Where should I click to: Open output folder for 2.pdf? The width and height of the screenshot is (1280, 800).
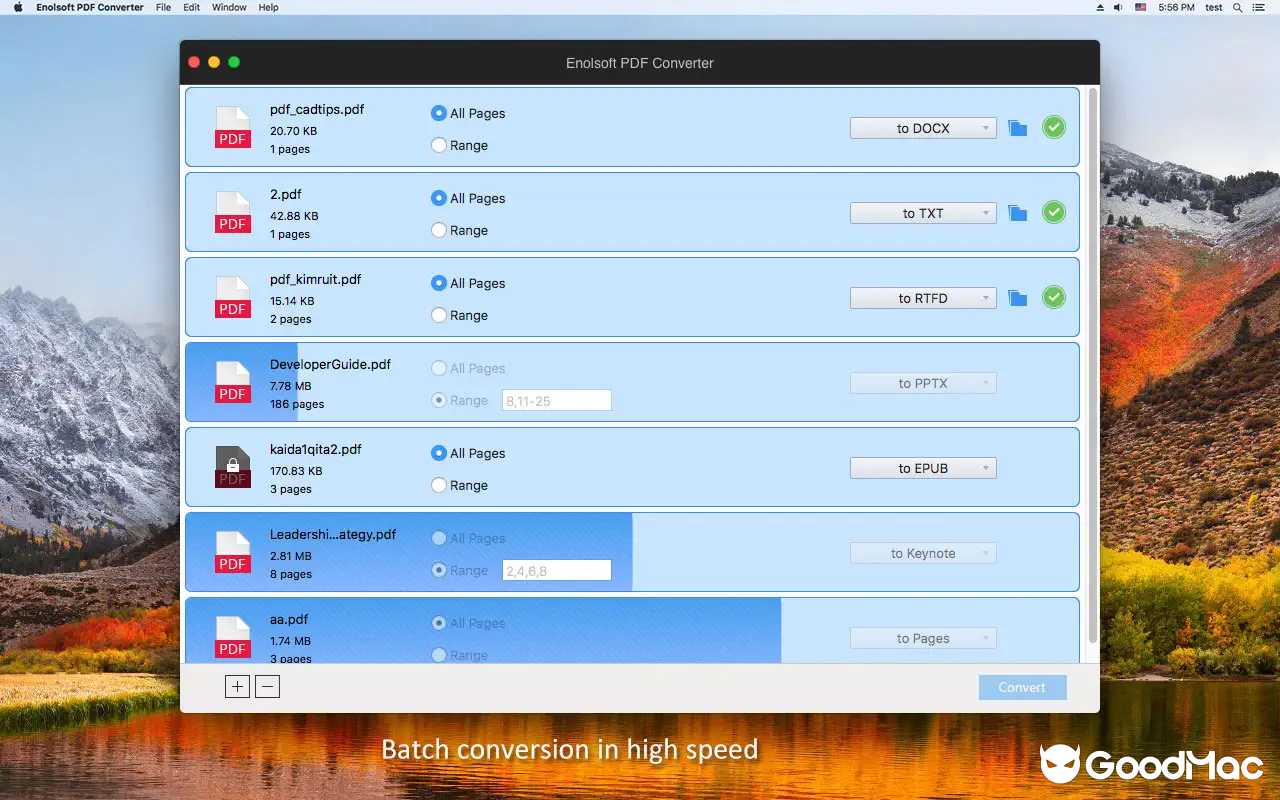tap(1017, 212)
